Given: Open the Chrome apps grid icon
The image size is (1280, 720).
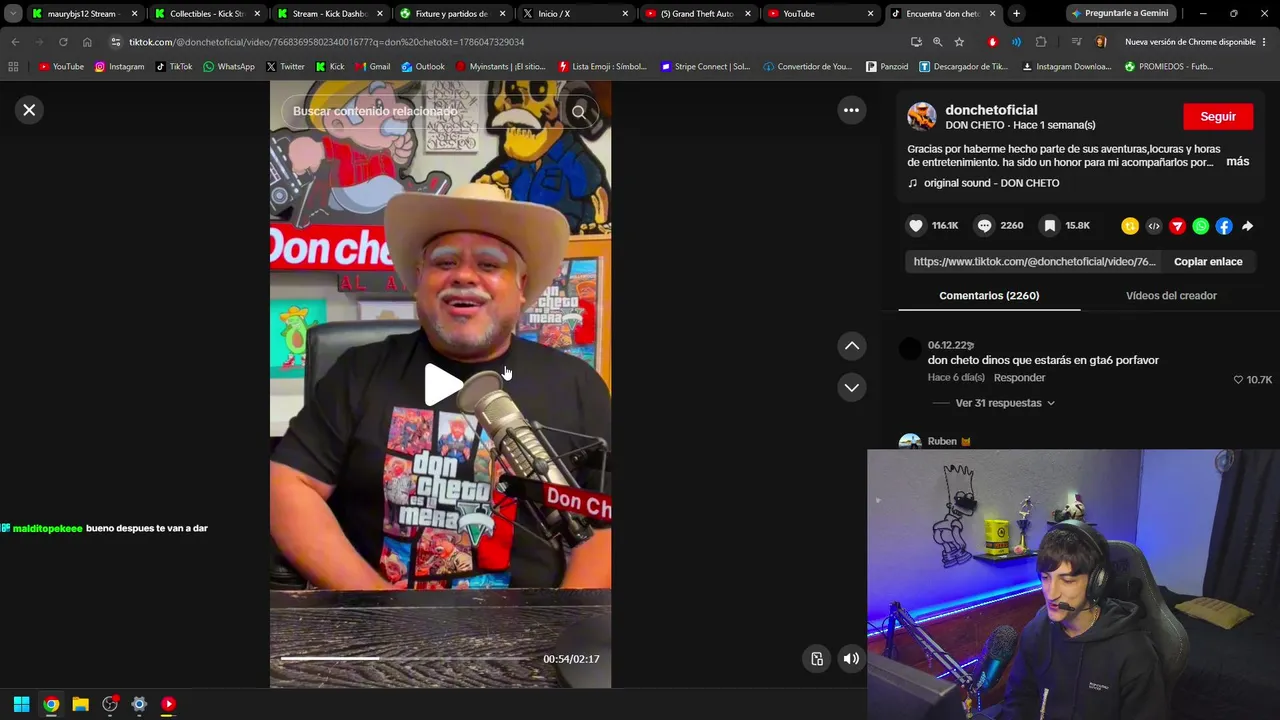Looking at the screenshot, I should tap(13, 67).
